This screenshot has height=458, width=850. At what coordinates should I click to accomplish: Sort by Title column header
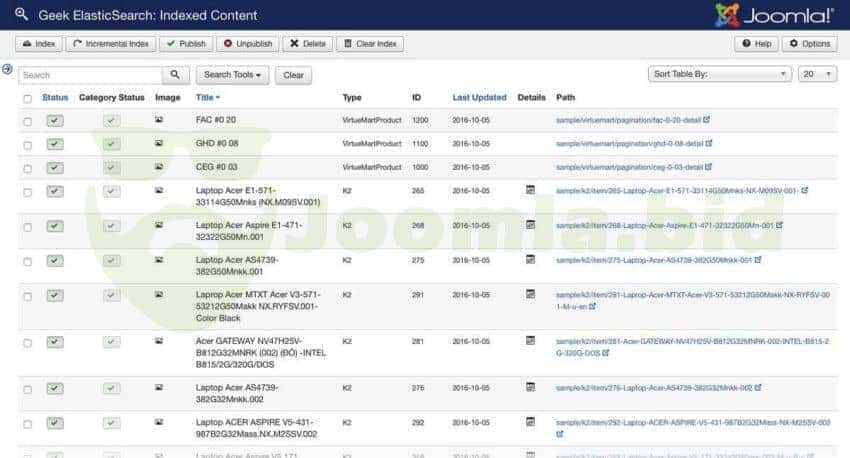coord(208,98)
